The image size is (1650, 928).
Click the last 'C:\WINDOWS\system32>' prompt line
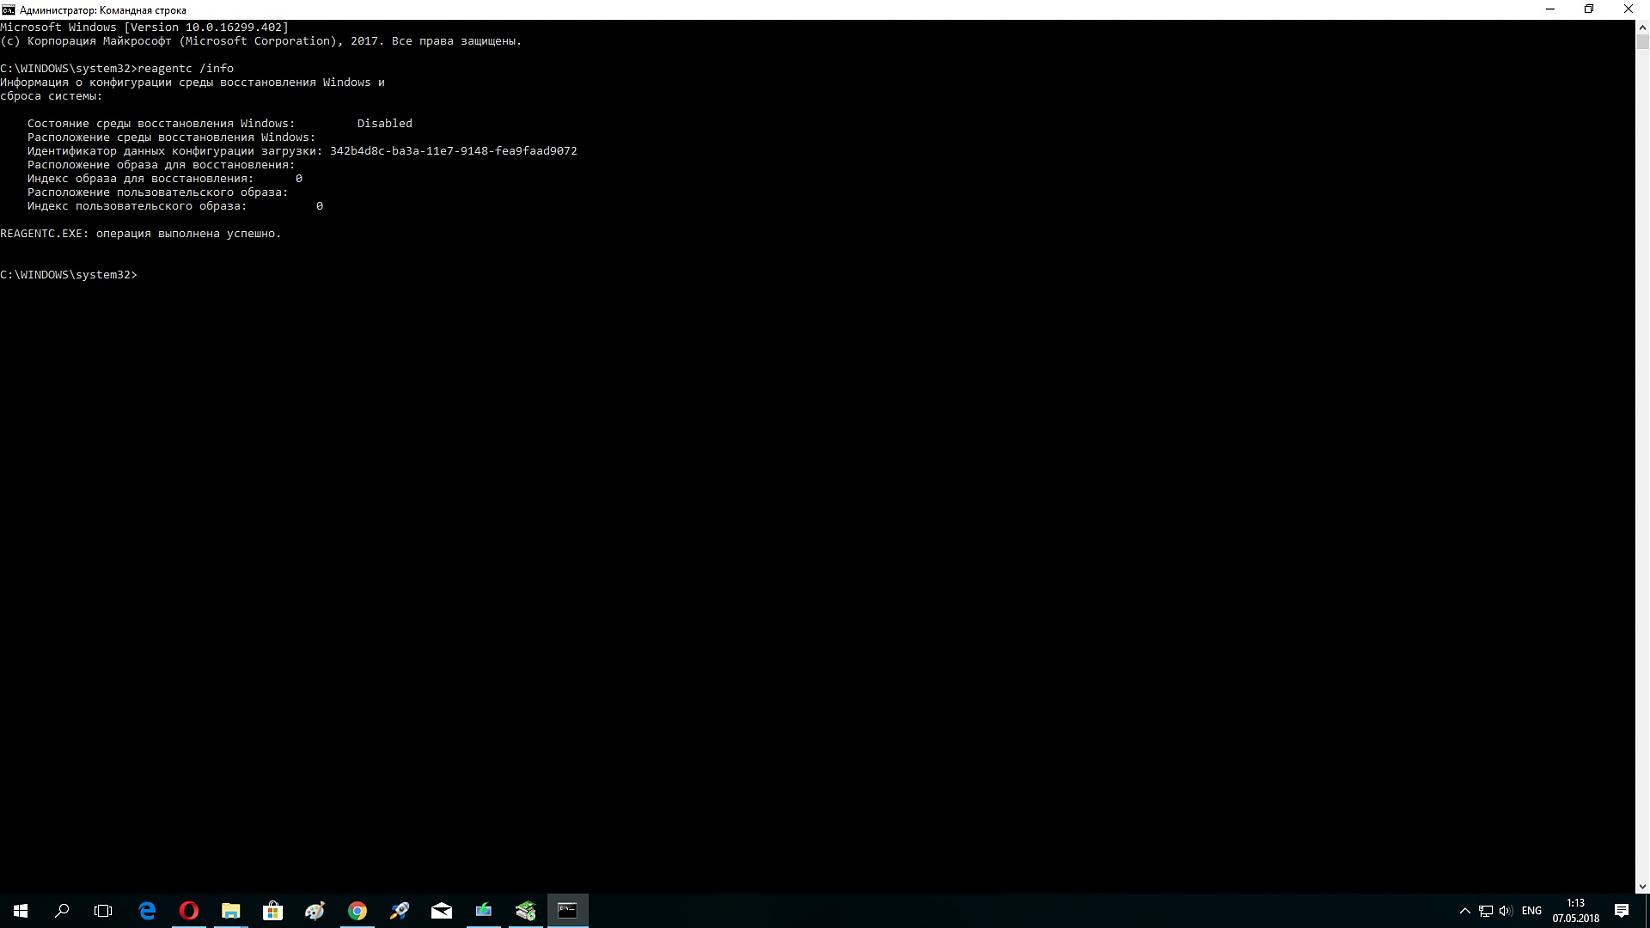pos(69,275)
